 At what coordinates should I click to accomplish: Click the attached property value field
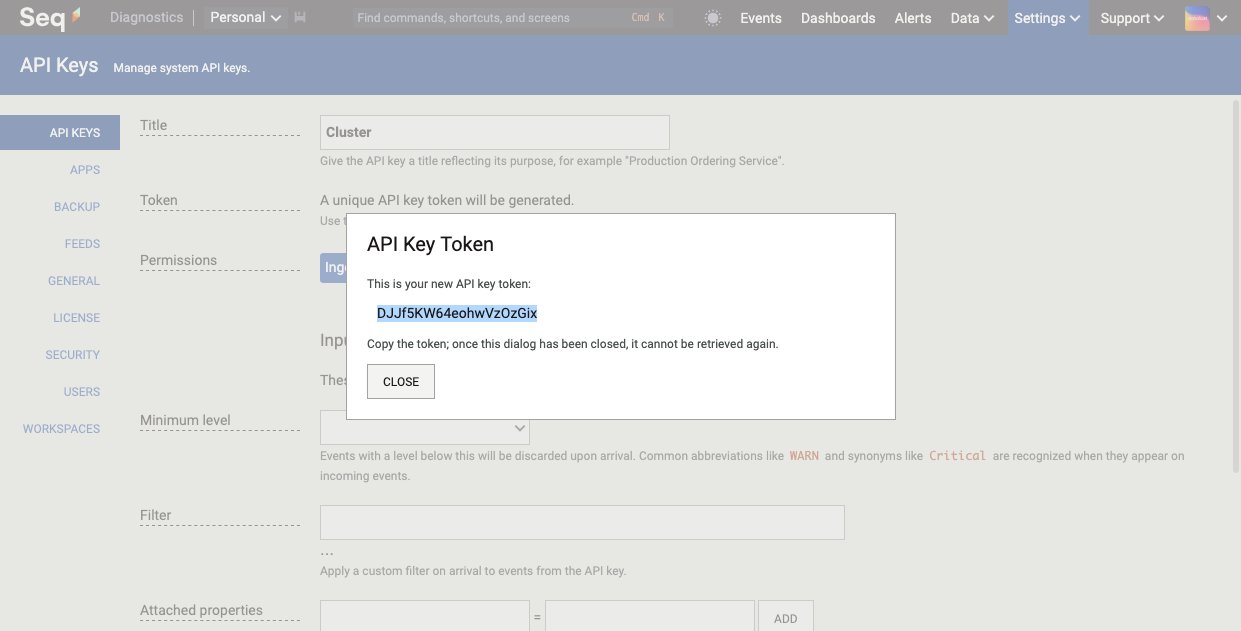point(650,616)
